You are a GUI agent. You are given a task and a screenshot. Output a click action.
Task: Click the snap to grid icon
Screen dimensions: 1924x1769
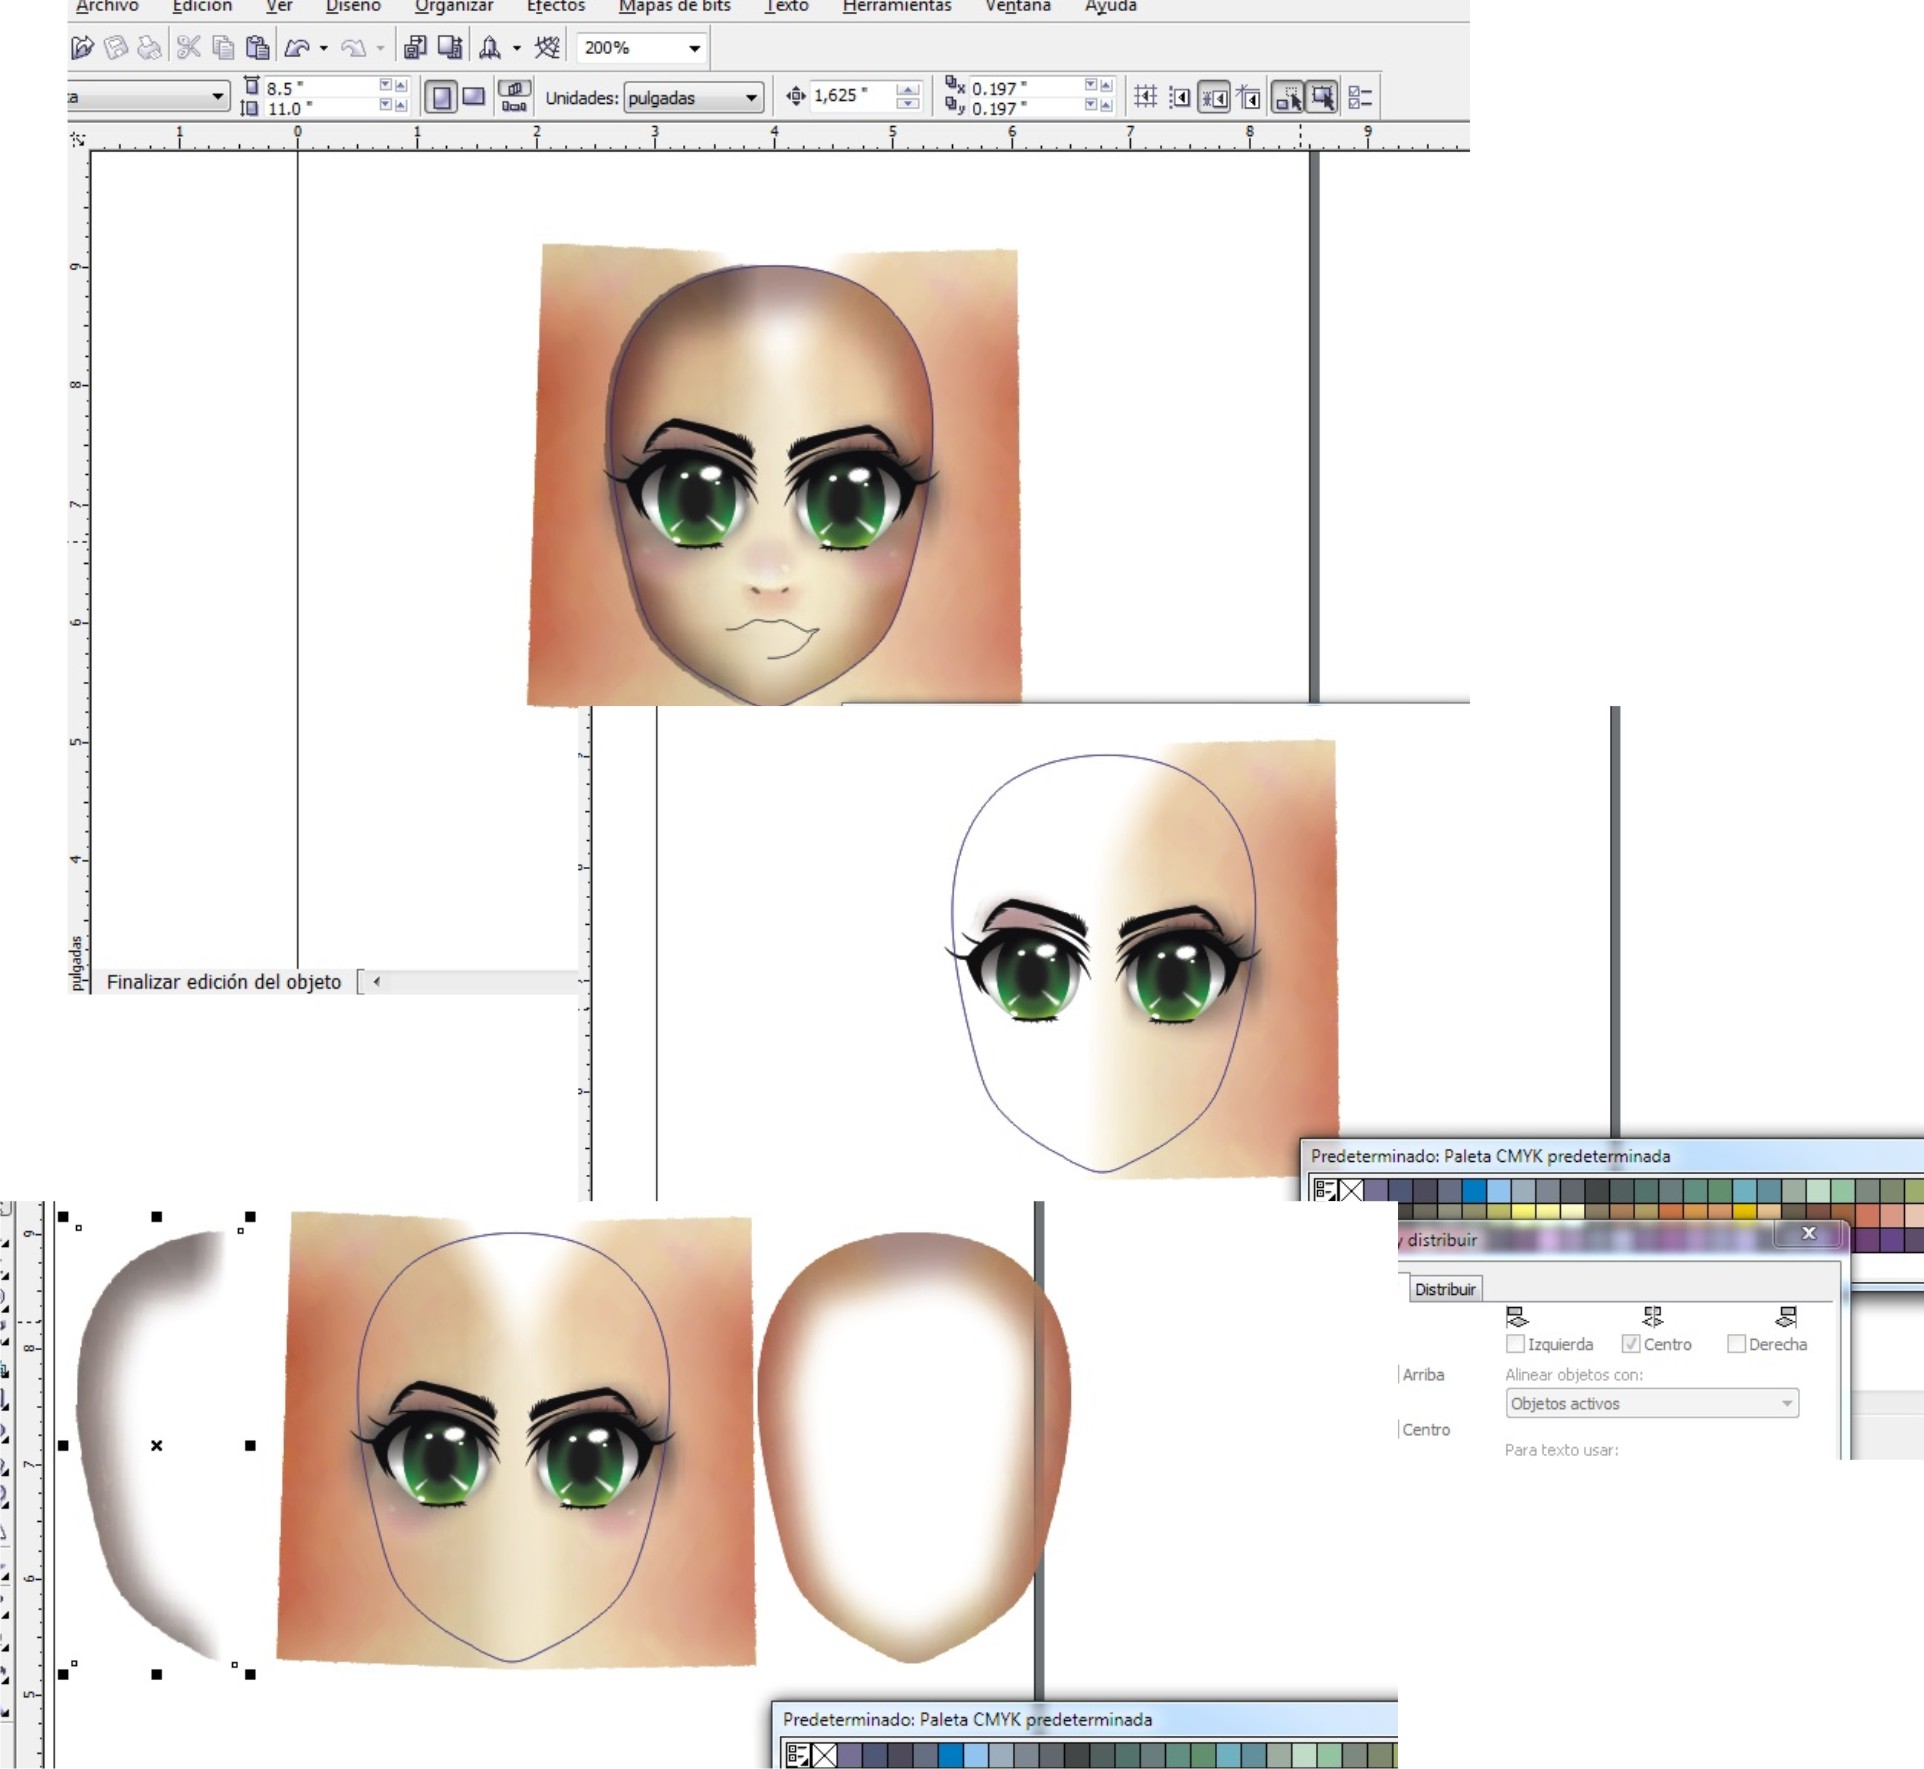point(1145,97)
